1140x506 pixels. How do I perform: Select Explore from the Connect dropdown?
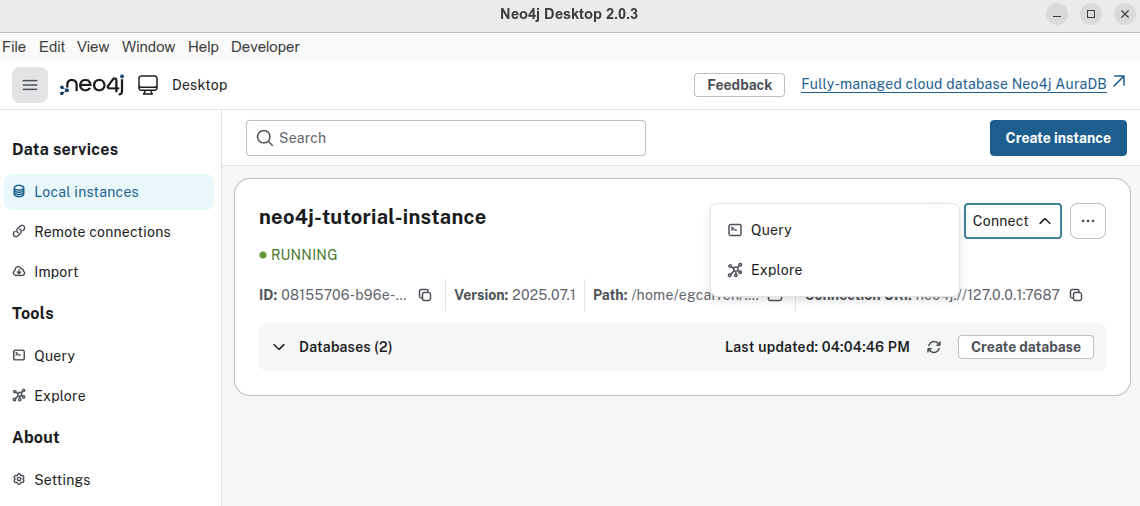coord(776,270)
